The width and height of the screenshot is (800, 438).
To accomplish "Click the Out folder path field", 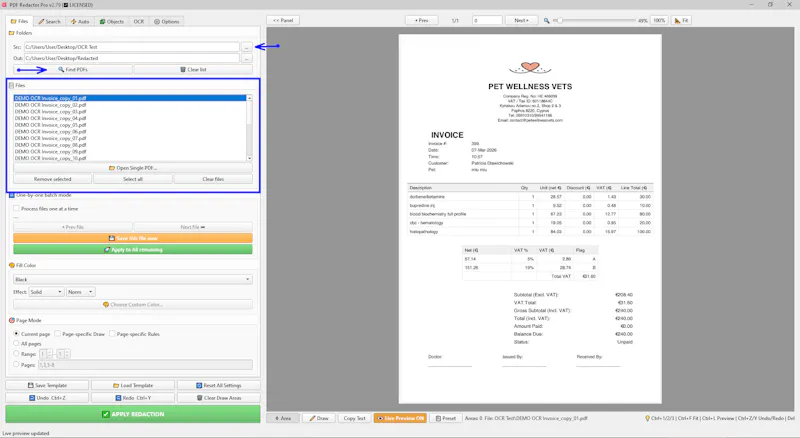I will pos(132,58).
